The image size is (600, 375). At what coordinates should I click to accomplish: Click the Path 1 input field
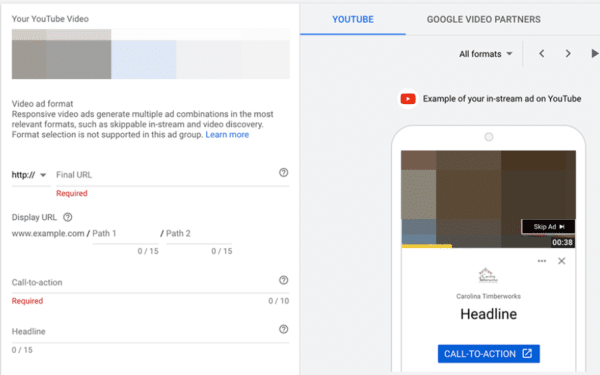pyautogui.click(x=125, y=233)
